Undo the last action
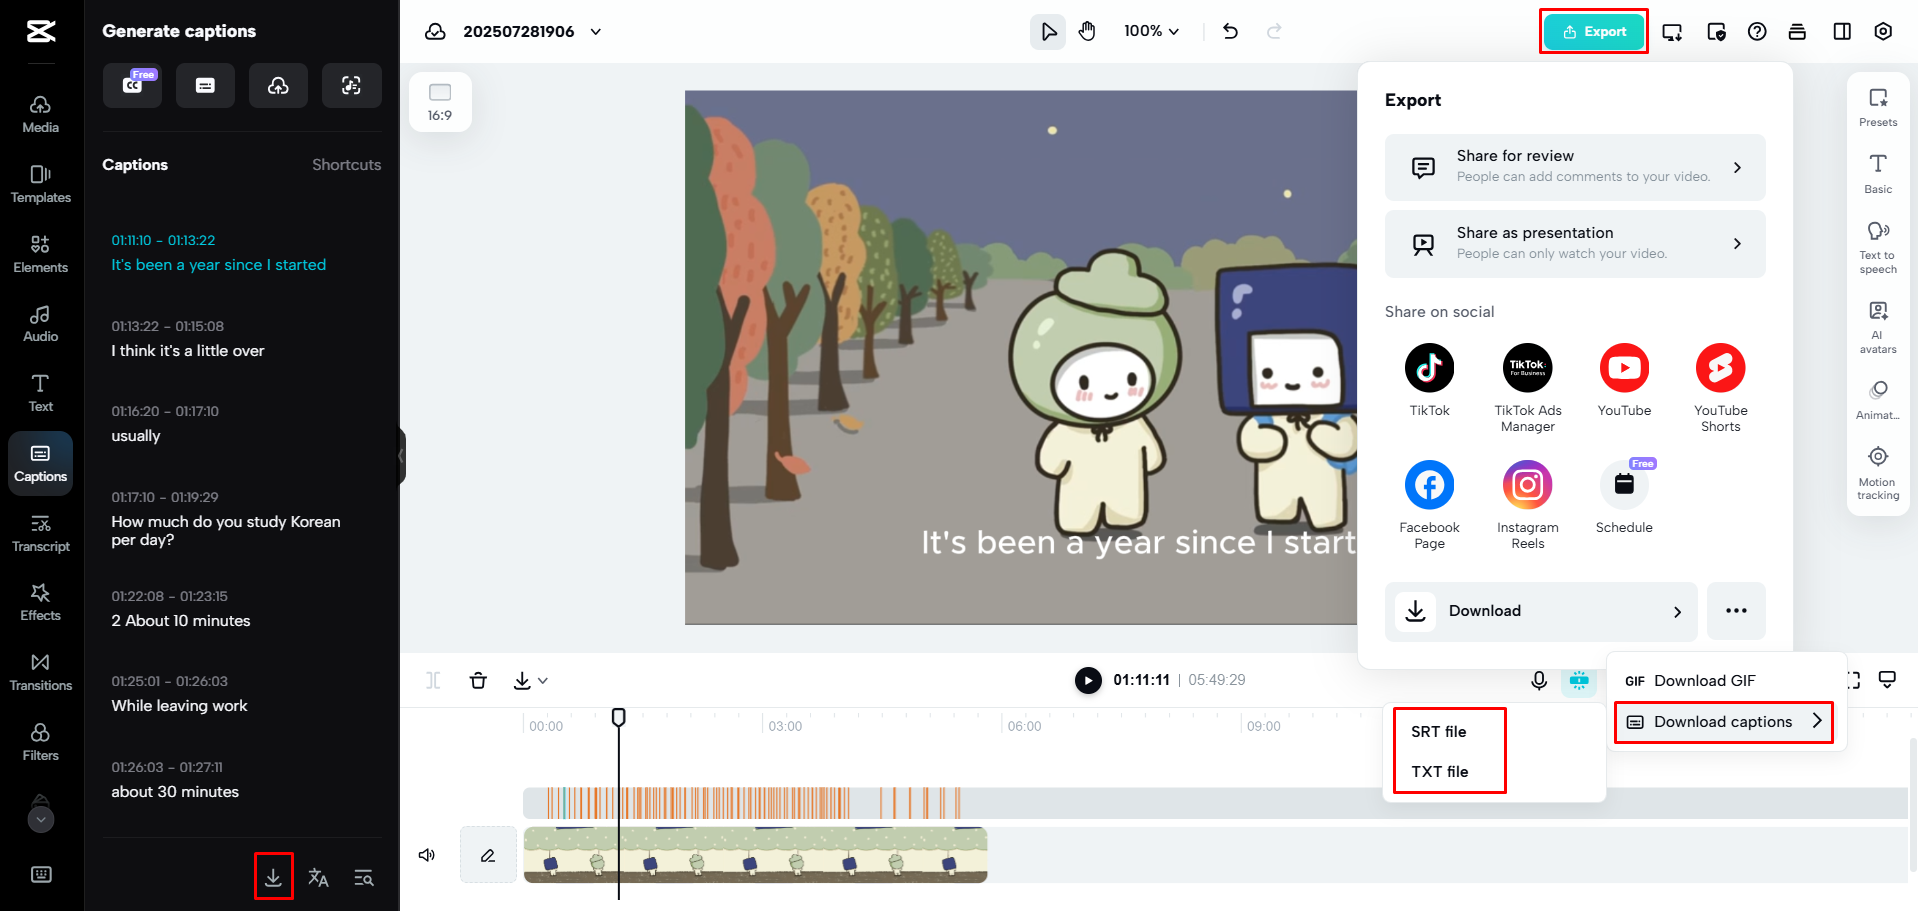This screenshot has width=1918, height=911. (x=1230, y=31)
